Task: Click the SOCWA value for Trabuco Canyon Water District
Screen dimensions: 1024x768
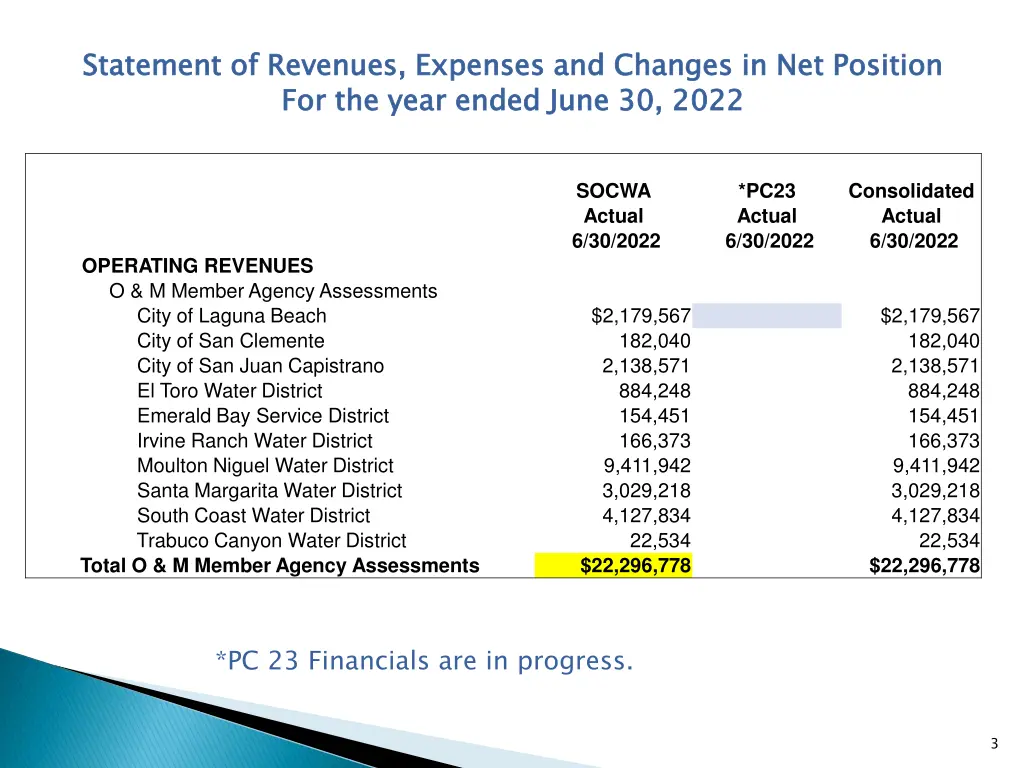Action: [x=660, y=541]
